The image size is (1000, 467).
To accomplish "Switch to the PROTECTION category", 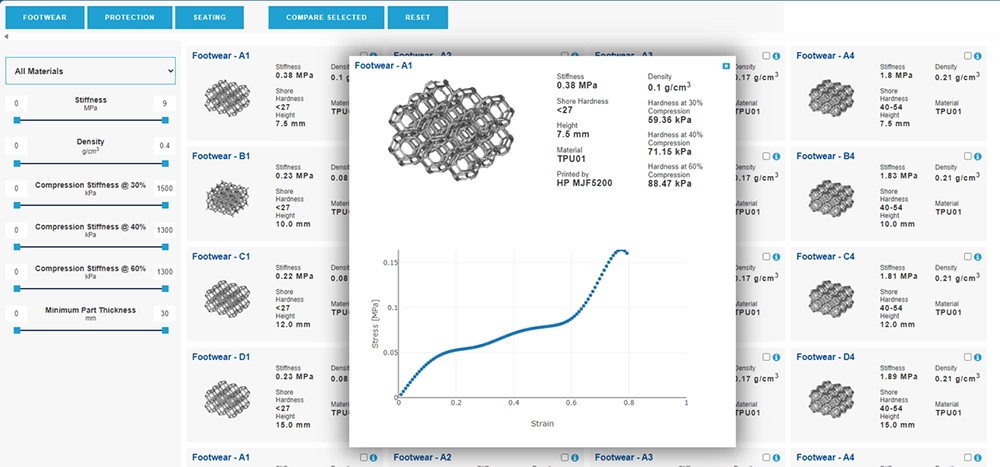I will pyautogui.click(x=129, y=17).
